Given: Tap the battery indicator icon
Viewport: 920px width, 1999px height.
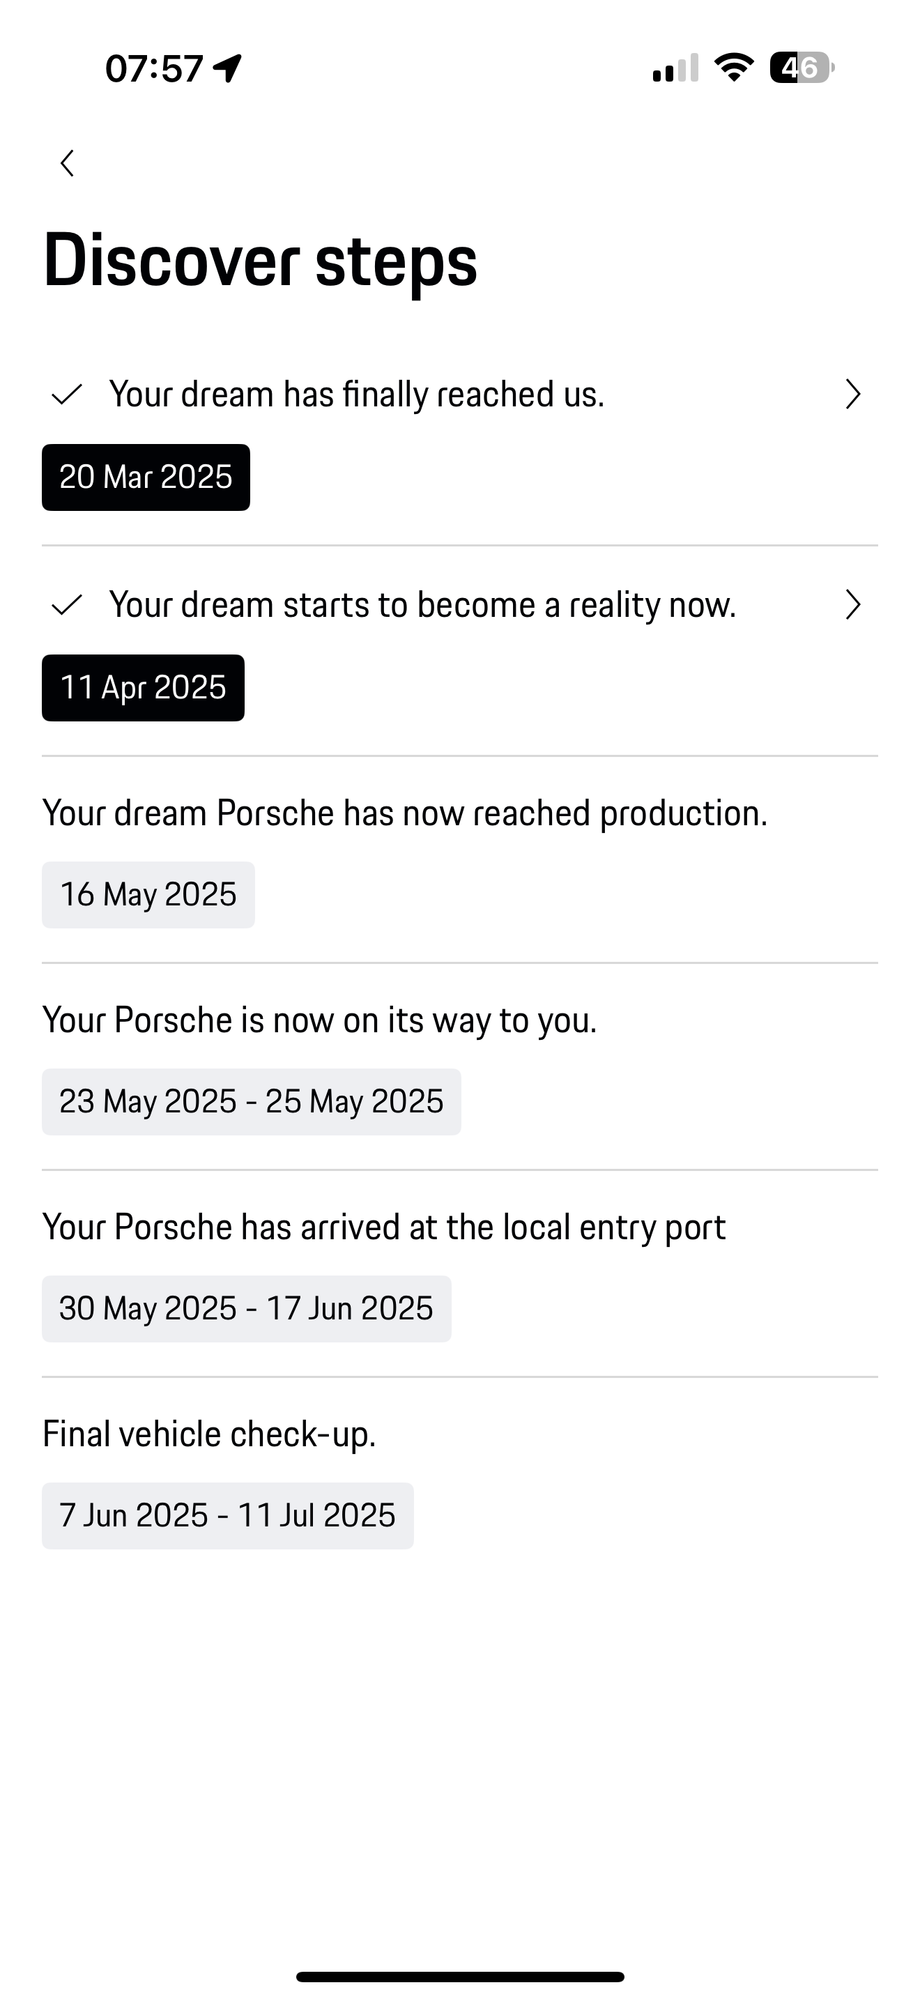Looking at the screenshot, I should pyautogui.click(x=801, y=68).
